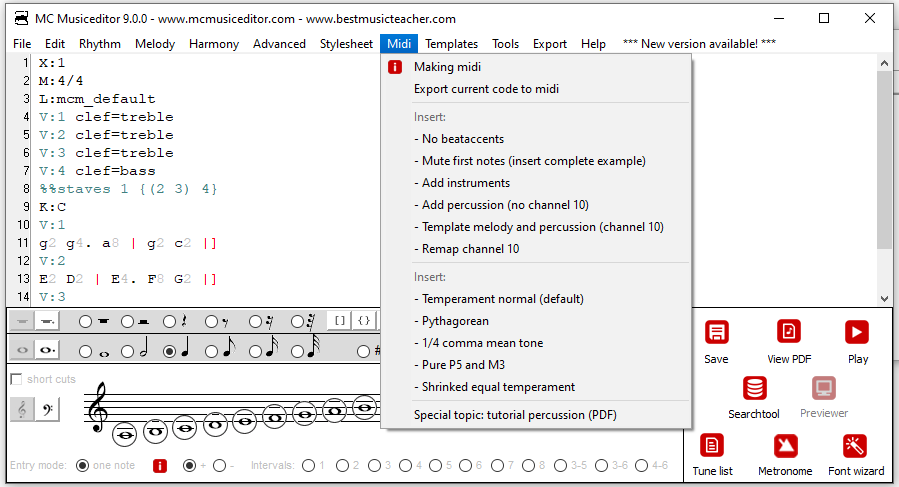
Task: Select the minus (-) radio button
Action: coord(220,465)
